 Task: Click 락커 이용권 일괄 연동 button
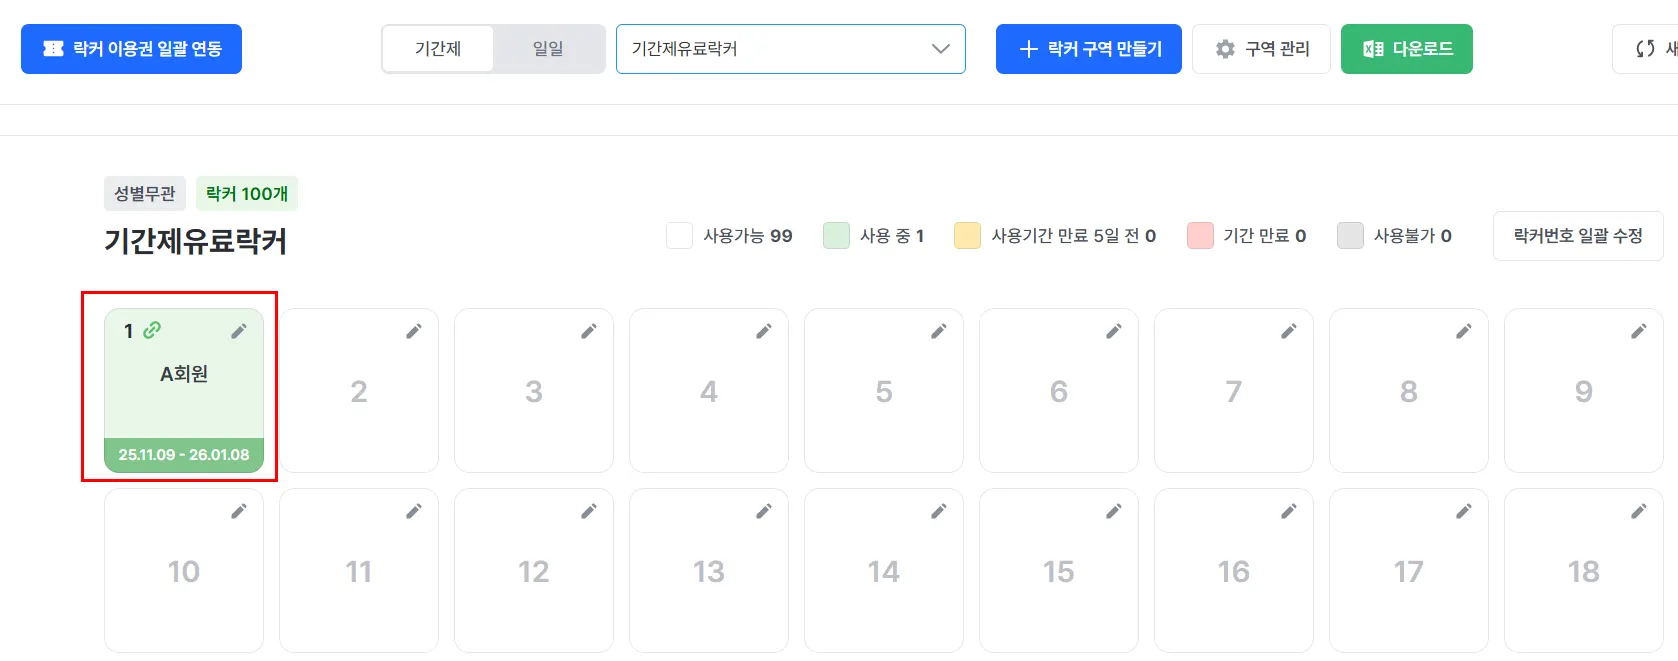tap(131, 49)
